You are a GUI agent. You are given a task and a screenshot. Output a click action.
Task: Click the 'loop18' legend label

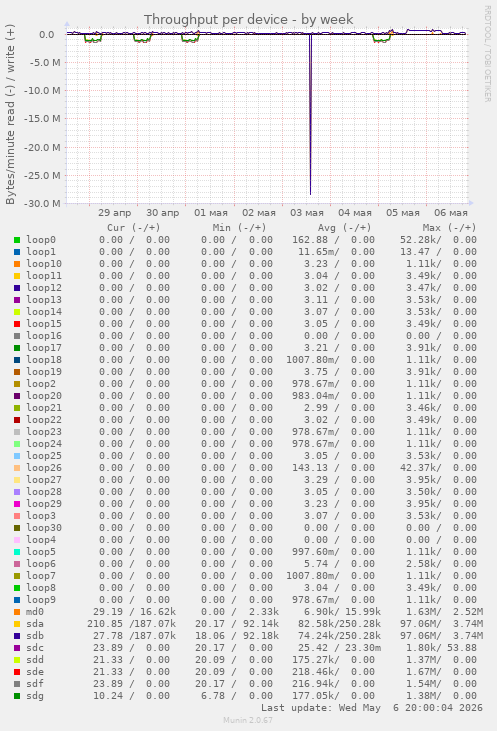[x=44, y=360]
